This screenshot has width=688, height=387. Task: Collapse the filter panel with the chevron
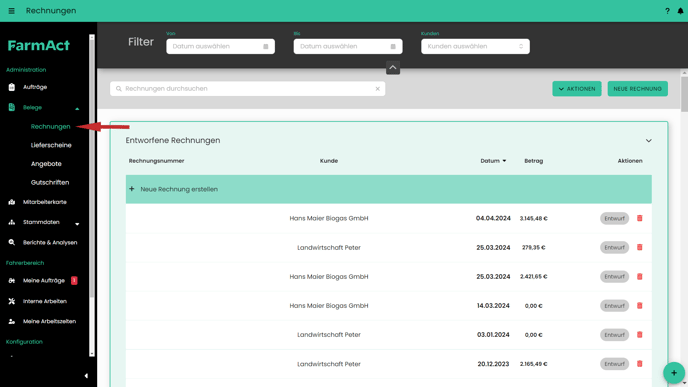point(393,68)
